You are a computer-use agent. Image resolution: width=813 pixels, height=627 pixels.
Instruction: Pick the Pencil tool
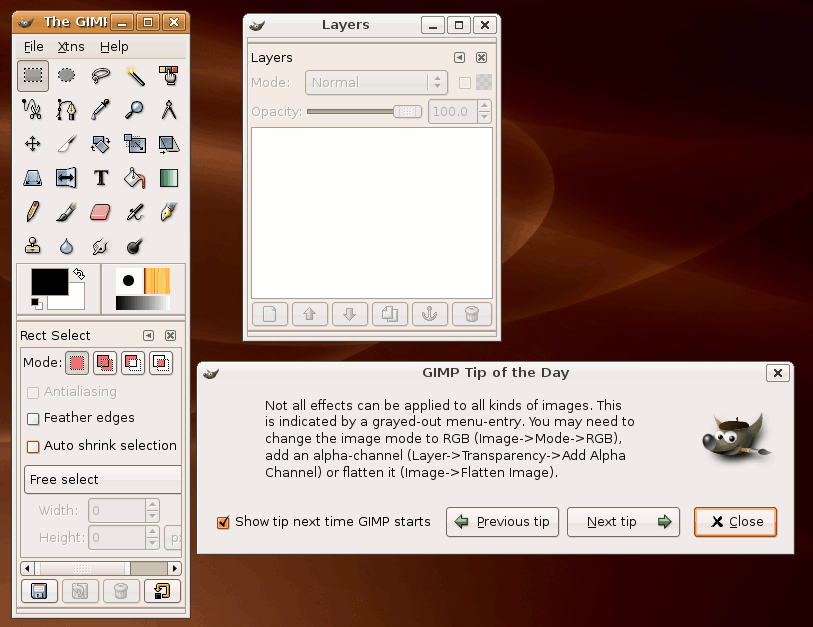[x=32, y=212]
